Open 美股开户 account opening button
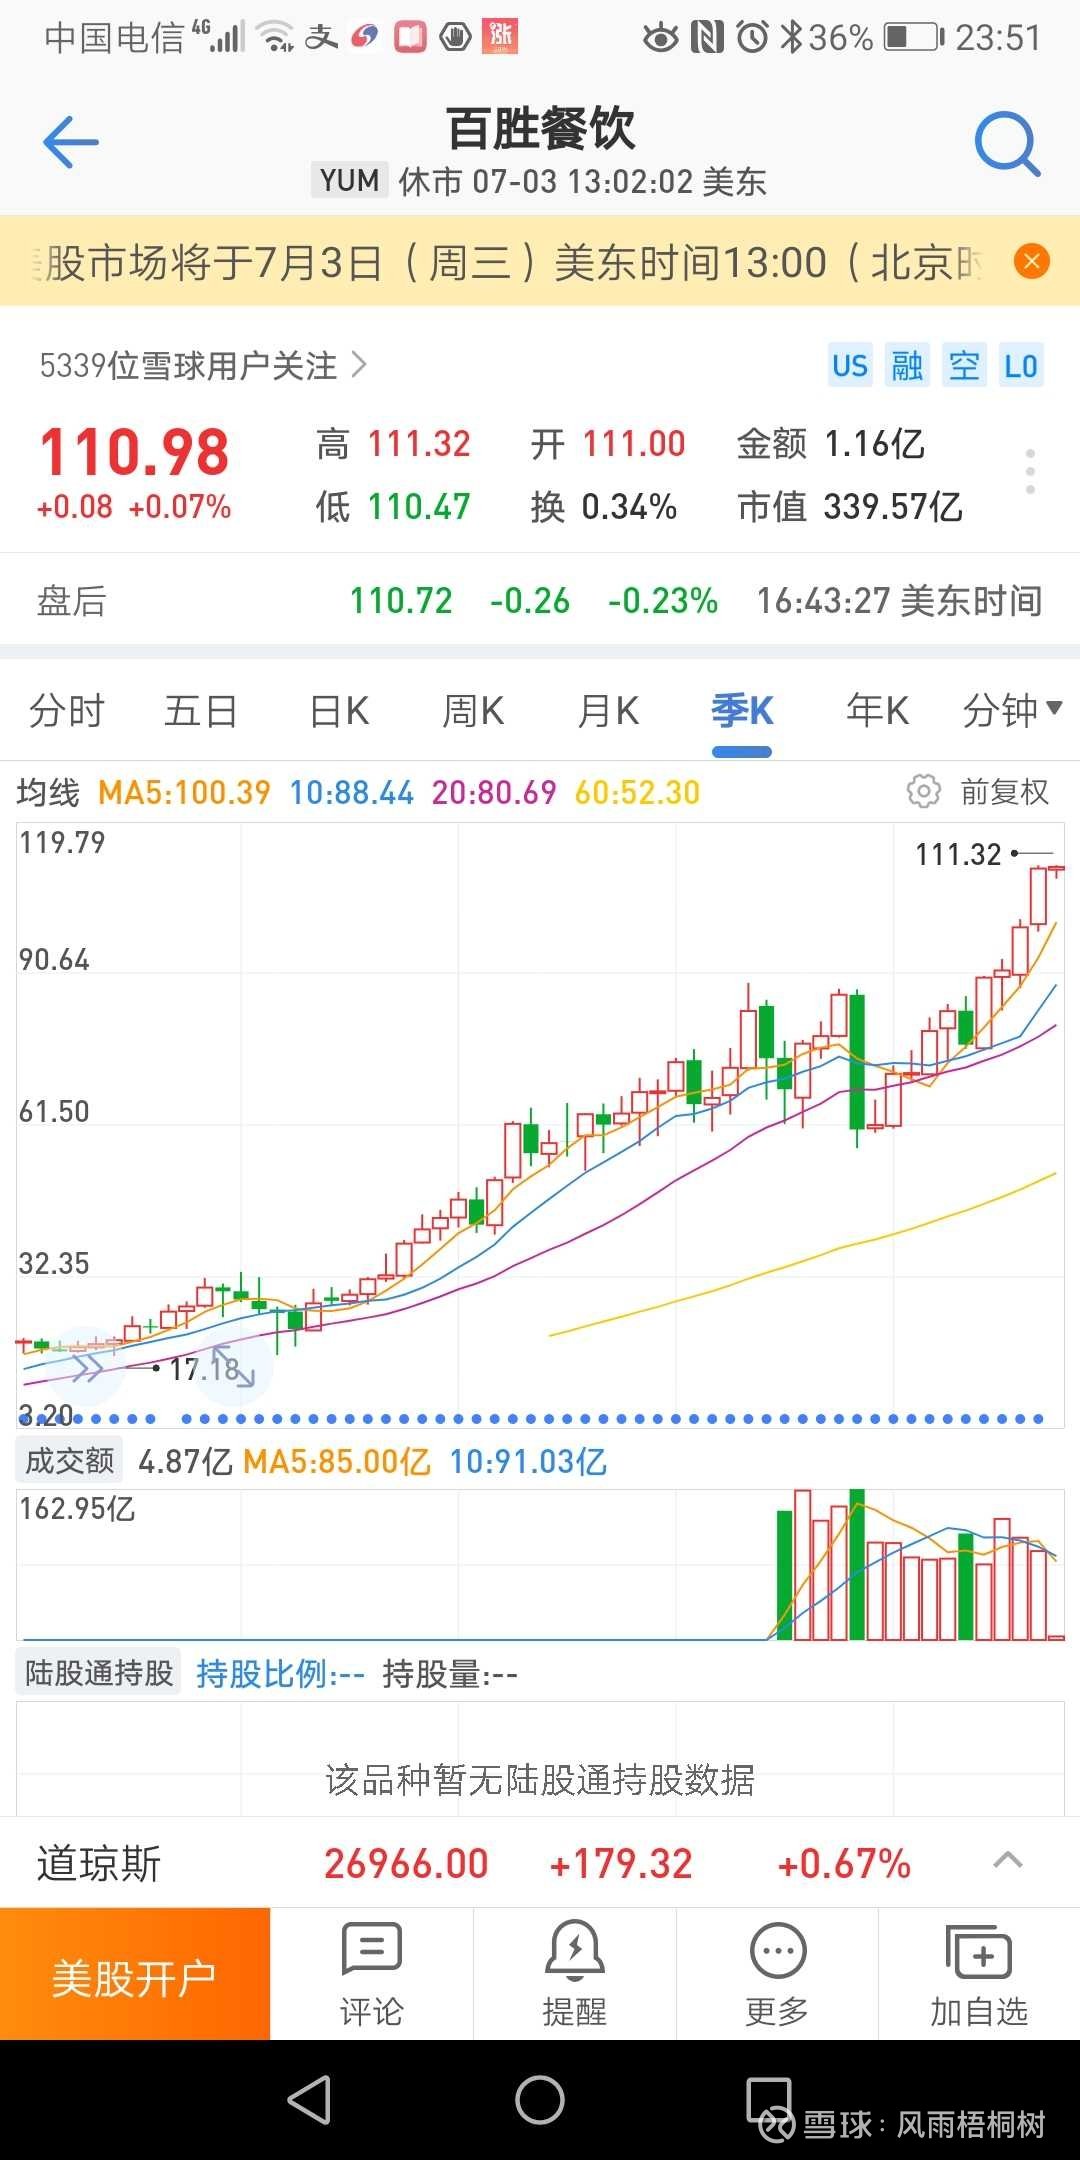Viewport: 1080px width, 2160px height. pos(135,1973)
